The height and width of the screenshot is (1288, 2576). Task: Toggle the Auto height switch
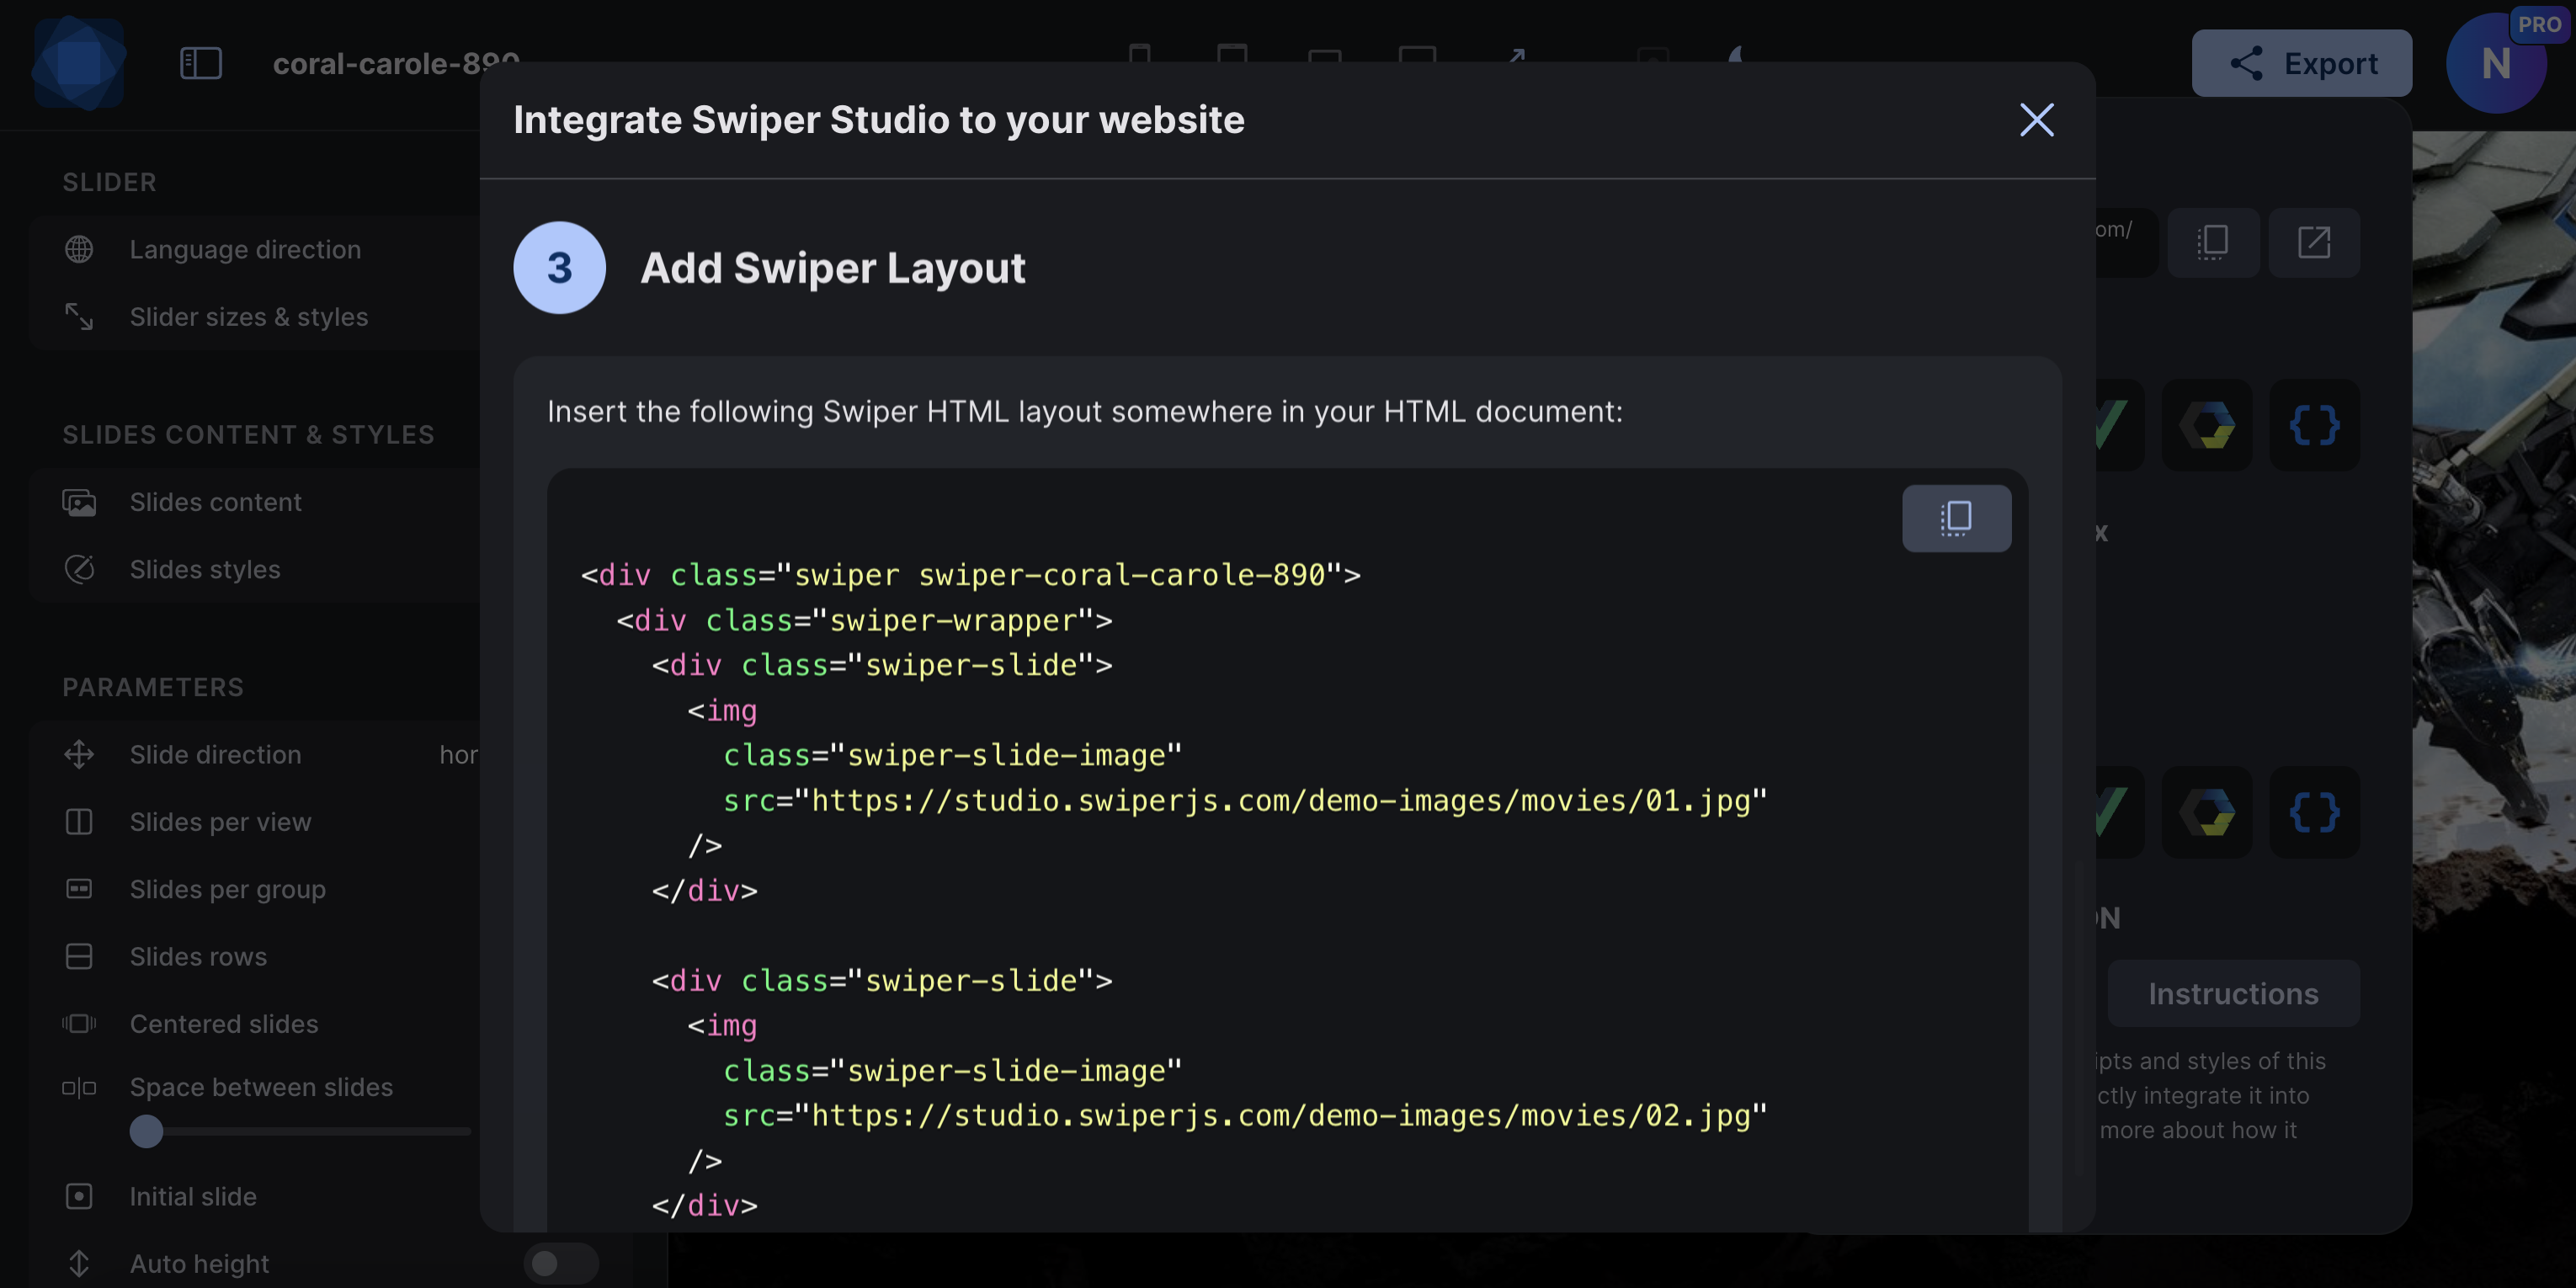(x=561, y=1263)
